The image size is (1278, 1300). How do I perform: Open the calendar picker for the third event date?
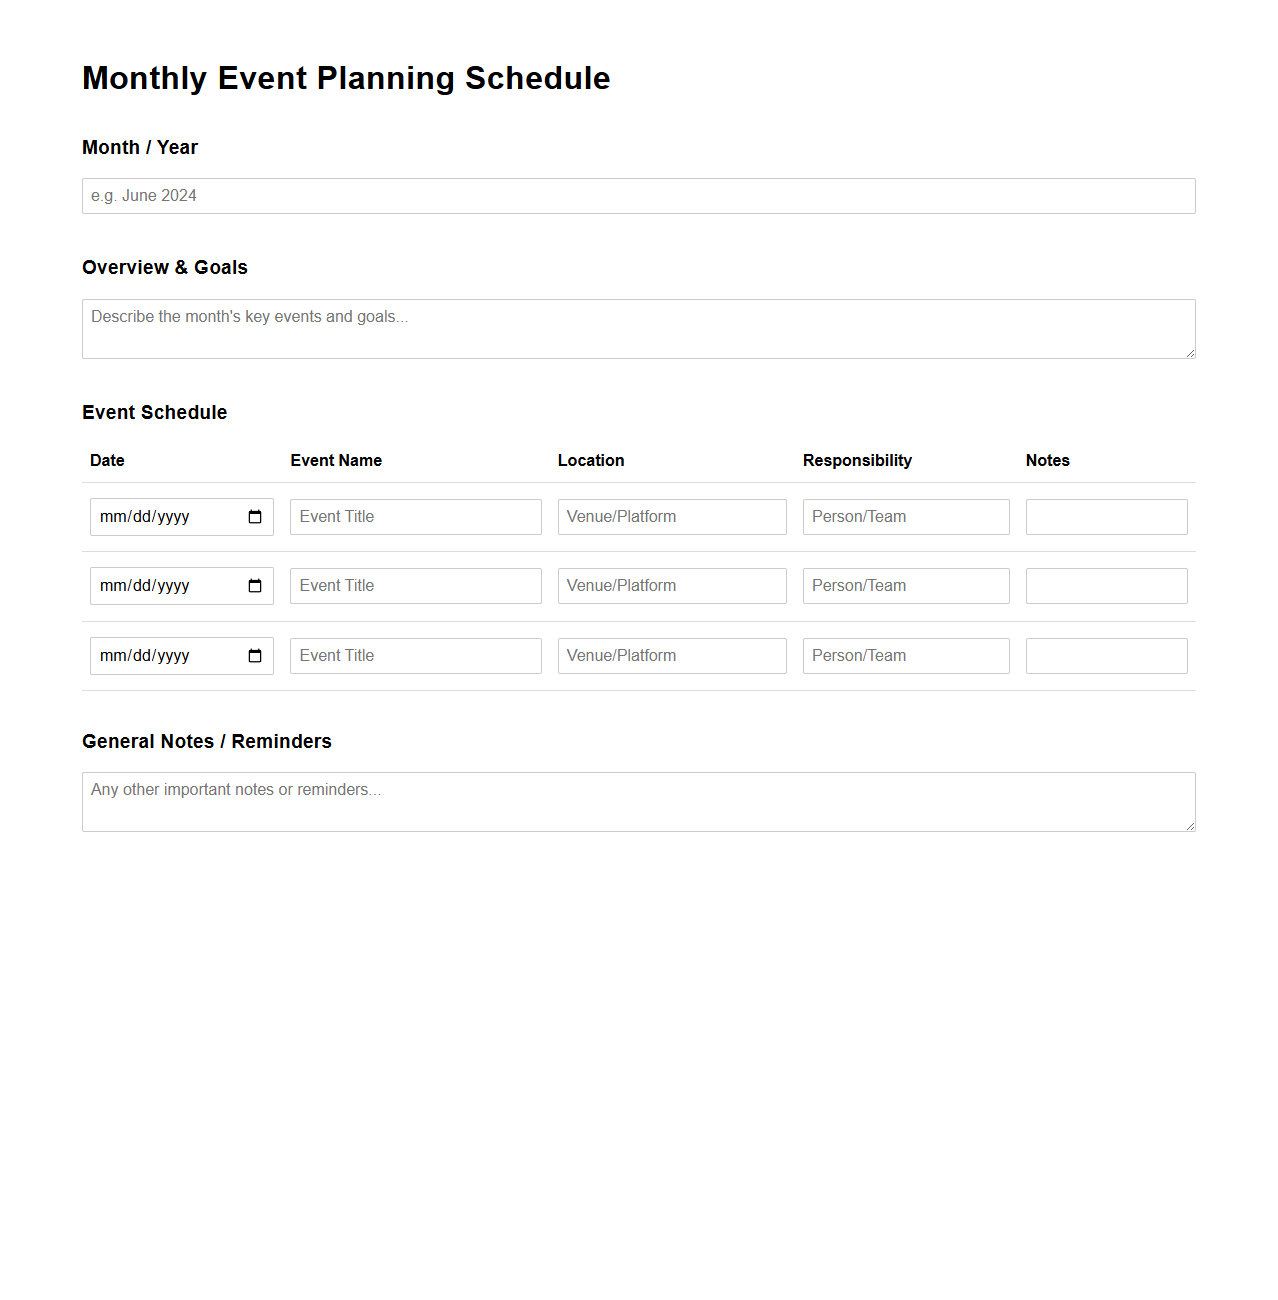(254, 655)
